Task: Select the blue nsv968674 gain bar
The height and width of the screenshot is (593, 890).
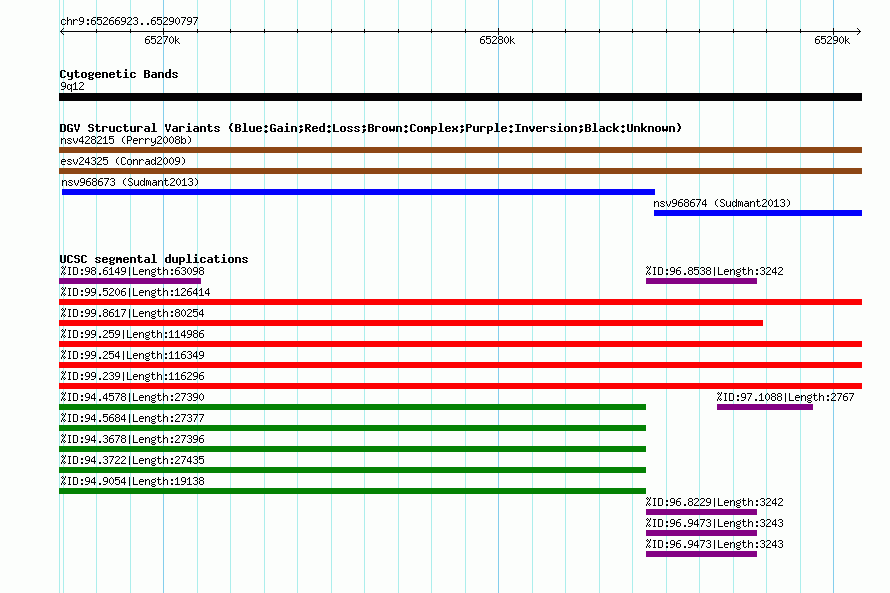Action: coord(758,213)
